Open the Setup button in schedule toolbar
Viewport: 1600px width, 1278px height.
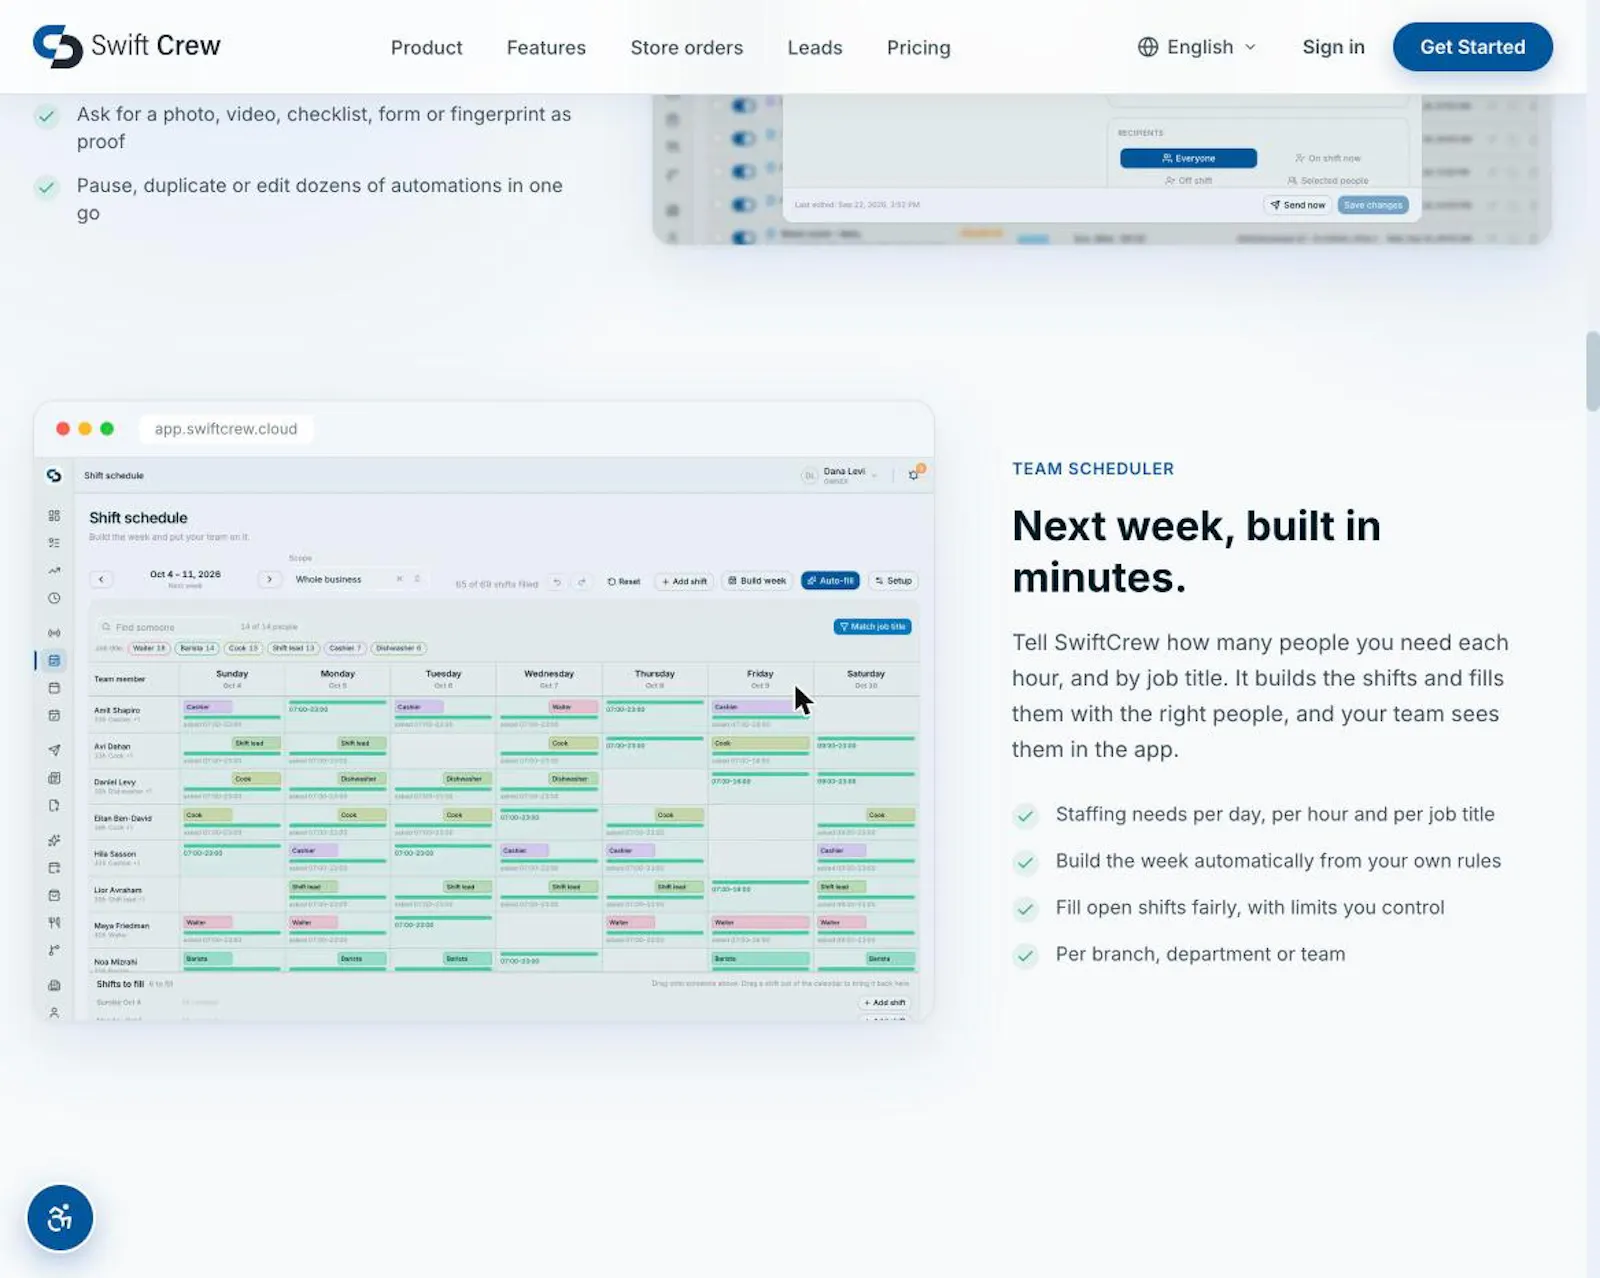point(893,581)
